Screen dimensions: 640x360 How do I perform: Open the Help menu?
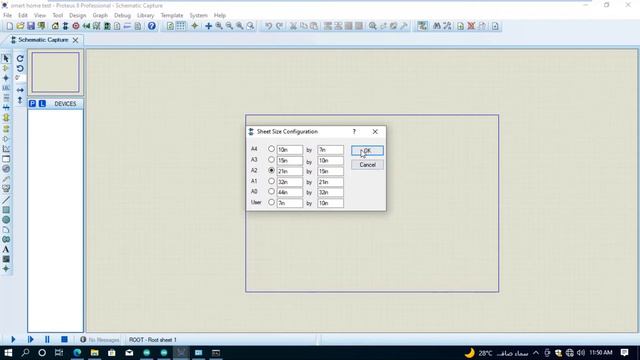[x=220, y=15]
